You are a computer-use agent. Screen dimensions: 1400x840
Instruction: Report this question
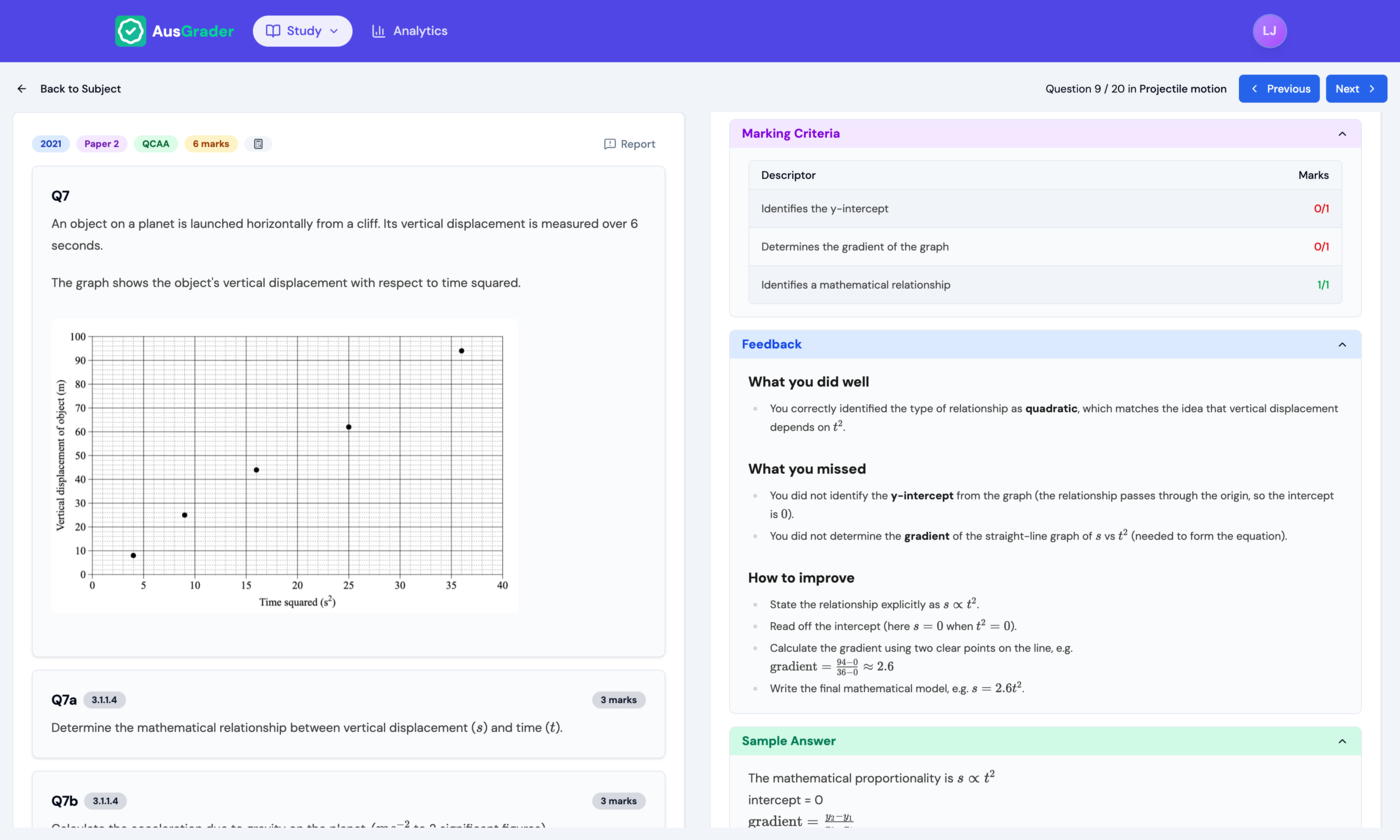[630, 144]
